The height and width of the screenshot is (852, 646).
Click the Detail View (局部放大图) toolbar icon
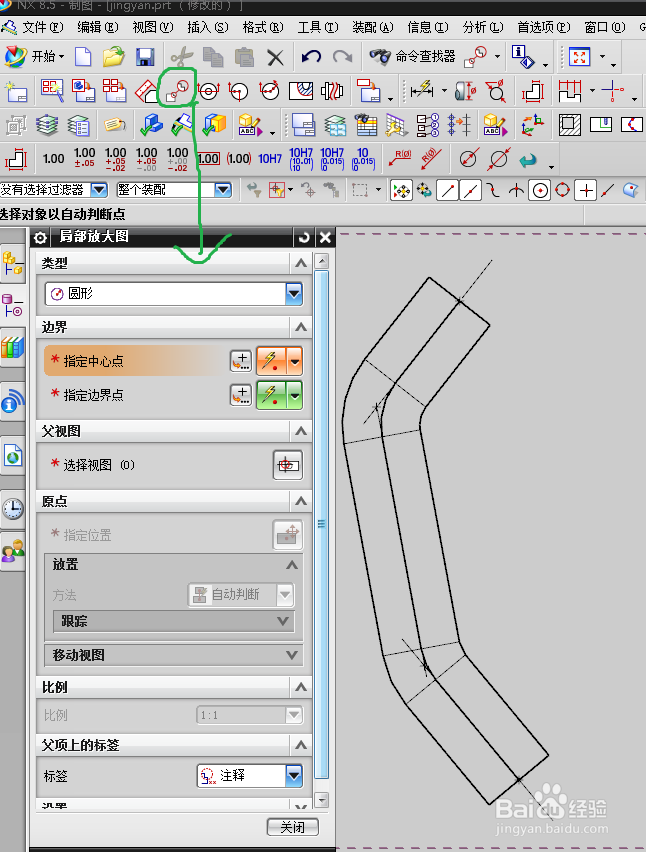tap(178, 90)
